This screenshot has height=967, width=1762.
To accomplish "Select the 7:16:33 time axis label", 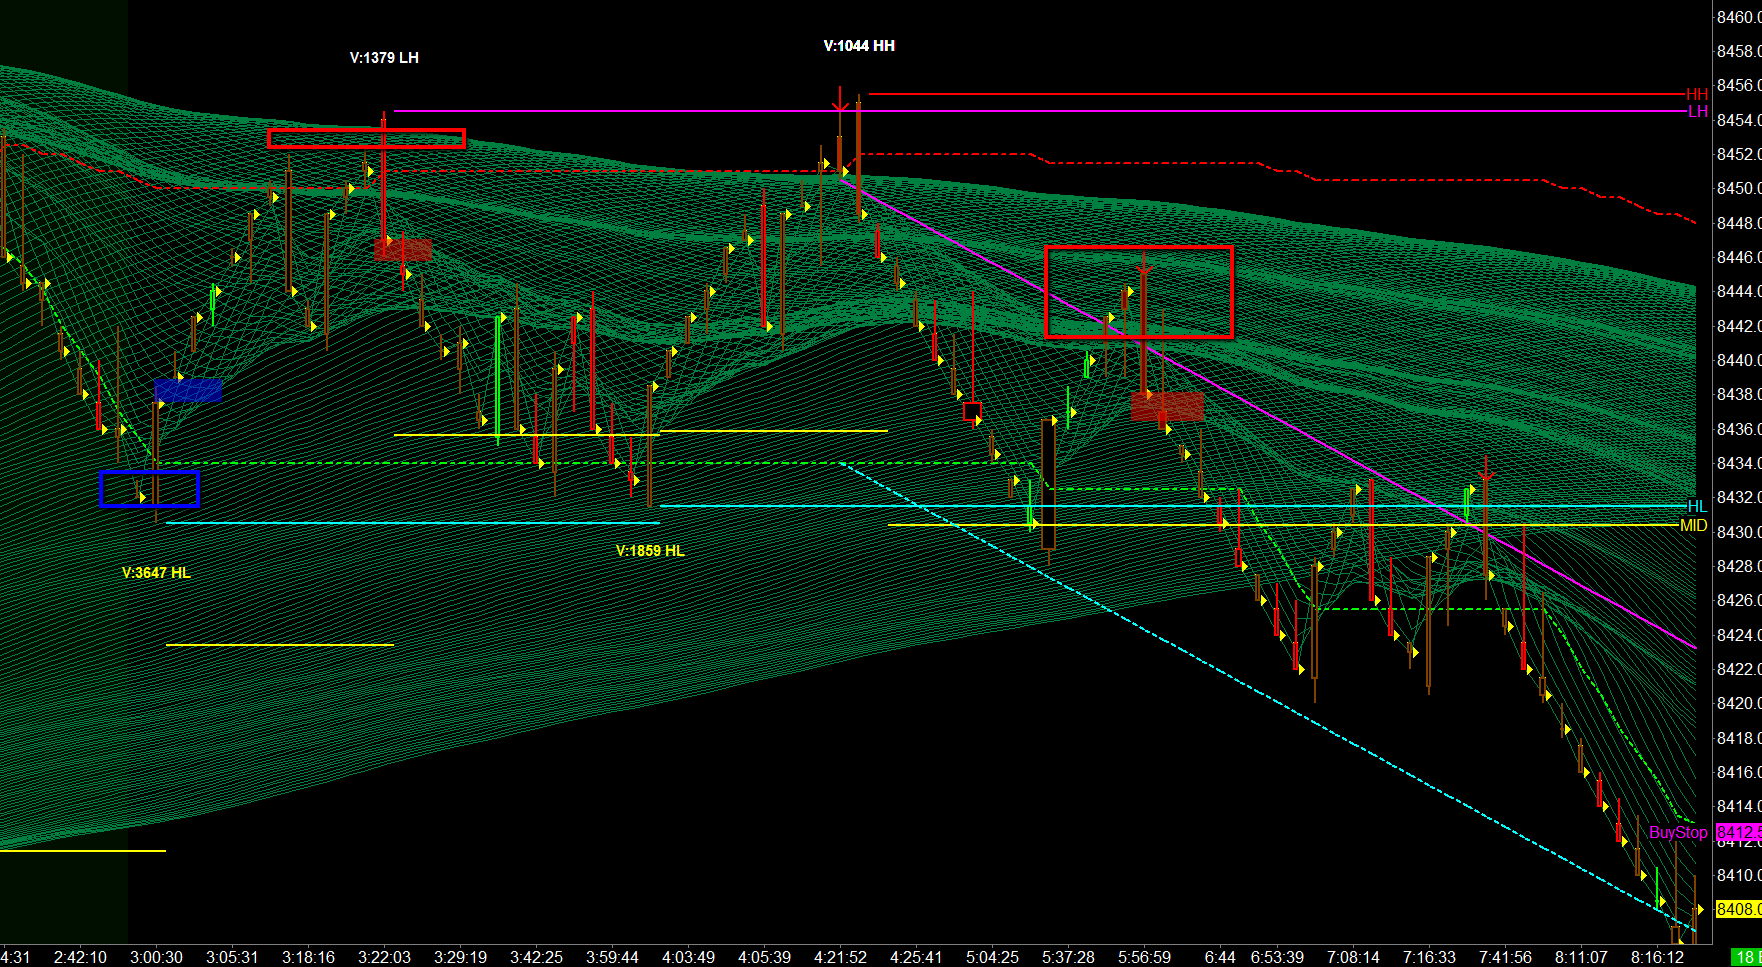I will pyautogui.click(x=1429, y=957).
